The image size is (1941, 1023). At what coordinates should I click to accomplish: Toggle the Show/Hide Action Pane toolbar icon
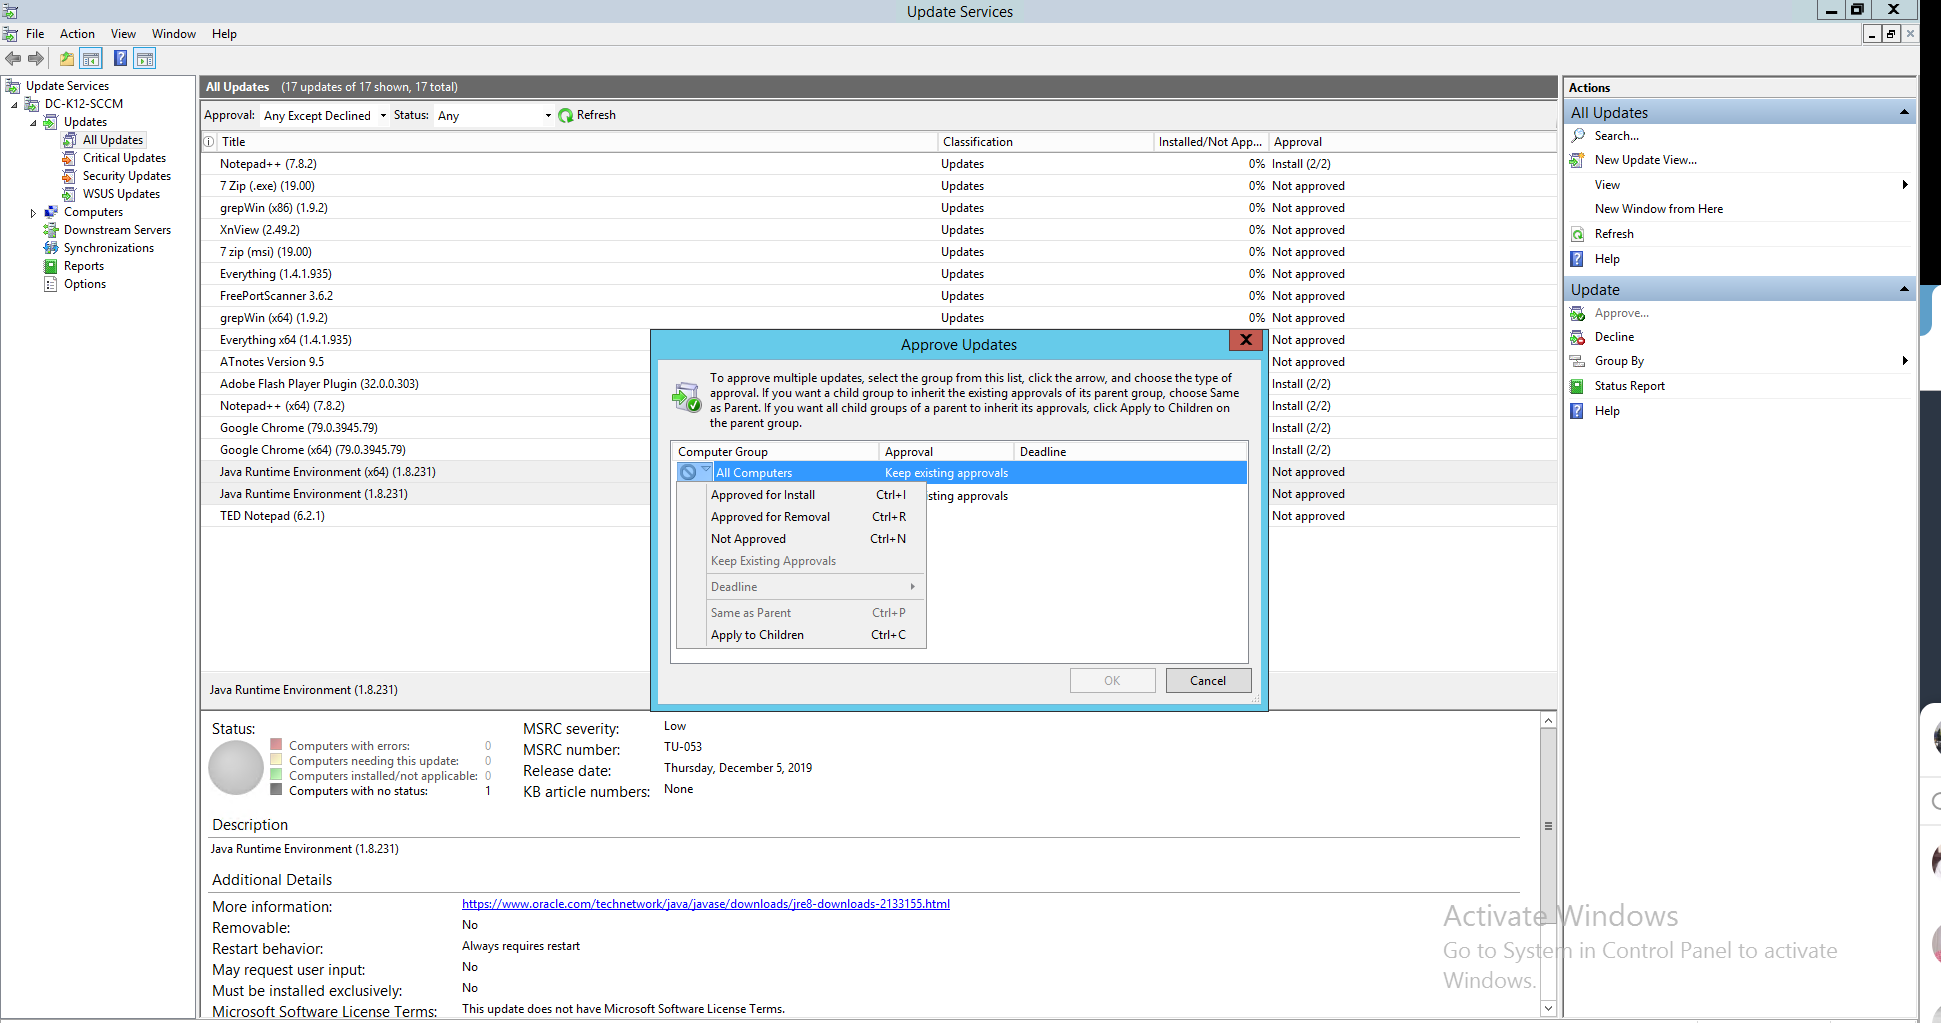click(145, 58)
